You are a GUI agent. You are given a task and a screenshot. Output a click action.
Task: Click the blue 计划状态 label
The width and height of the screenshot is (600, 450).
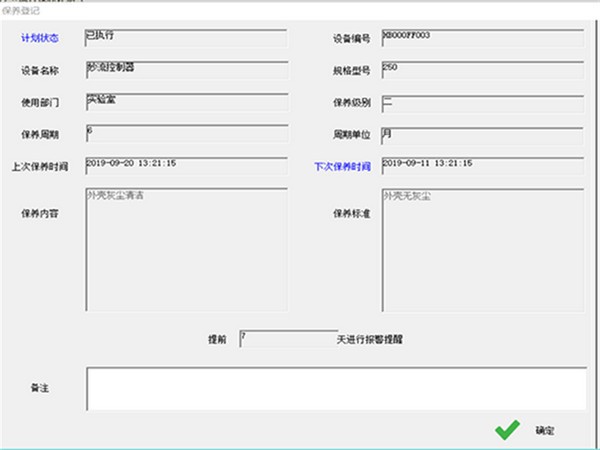pyautogui.click(x=39, y=39)
